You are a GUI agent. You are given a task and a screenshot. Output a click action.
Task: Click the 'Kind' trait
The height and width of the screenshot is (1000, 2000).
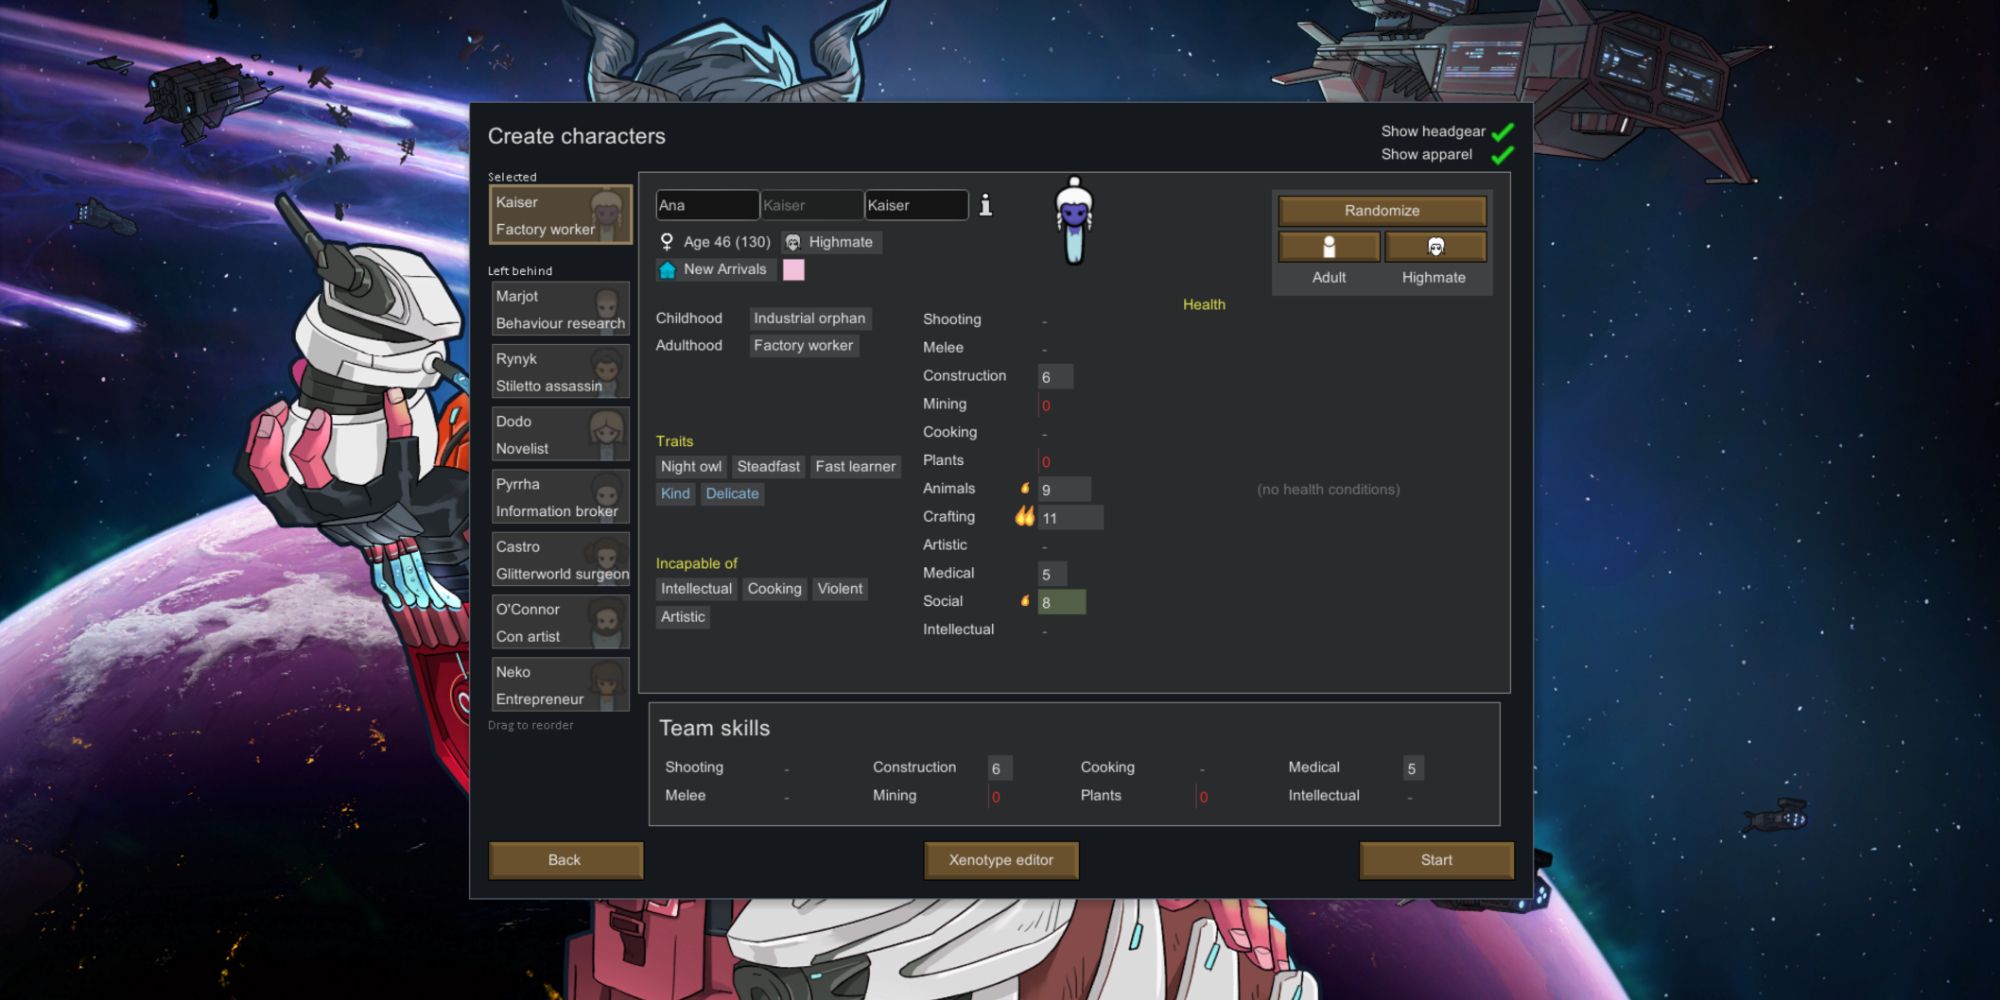click(x=675, y=493)
